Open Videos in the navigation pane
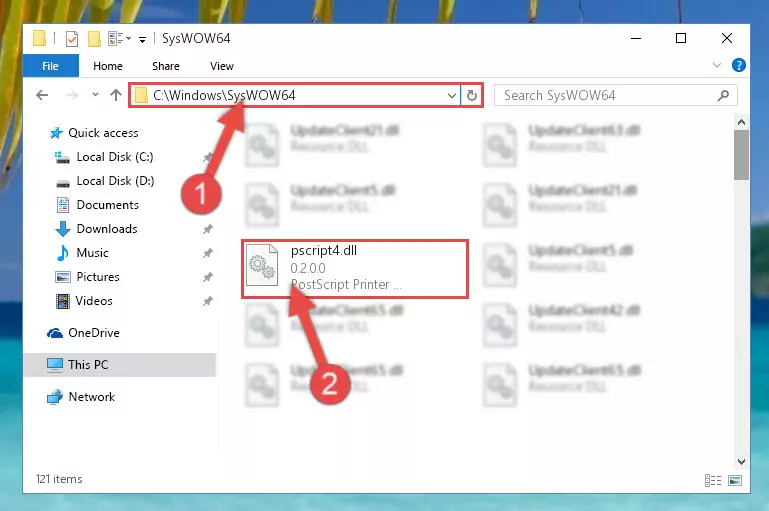Image resolution: width=769 pixels, height=511 pixels. (94, 301)
